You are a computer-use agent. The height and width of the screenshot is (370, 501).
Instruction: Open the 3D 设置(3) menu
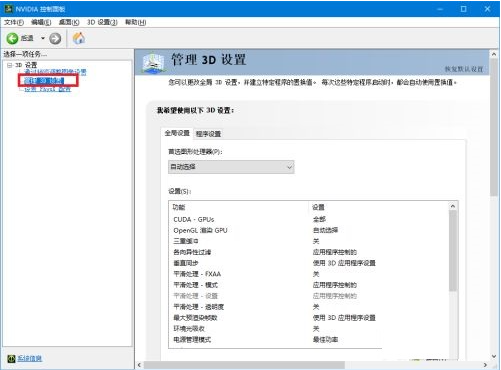pyautogui.click(x=102, y=22)
